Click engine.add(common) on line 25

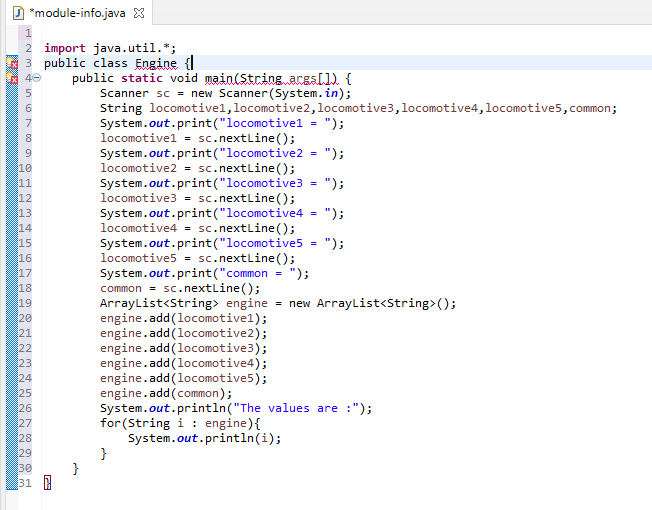[166, 393]
